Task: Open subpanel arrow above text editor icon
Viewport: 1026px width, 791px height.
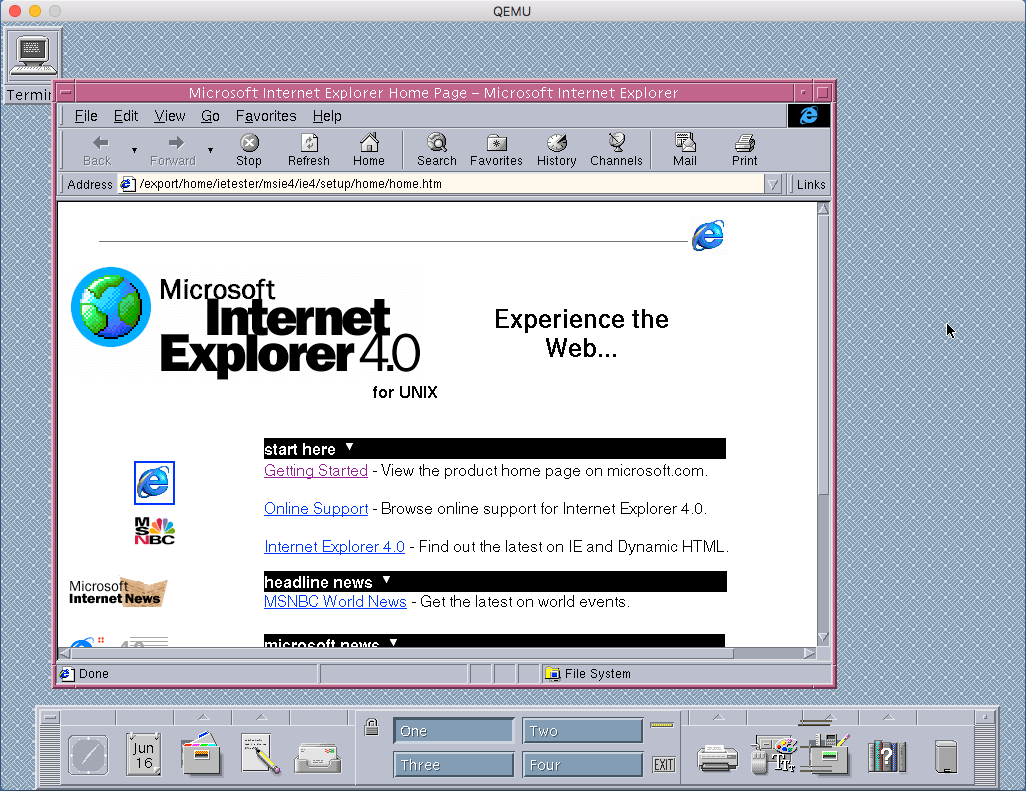Action: tap(261, 717)
